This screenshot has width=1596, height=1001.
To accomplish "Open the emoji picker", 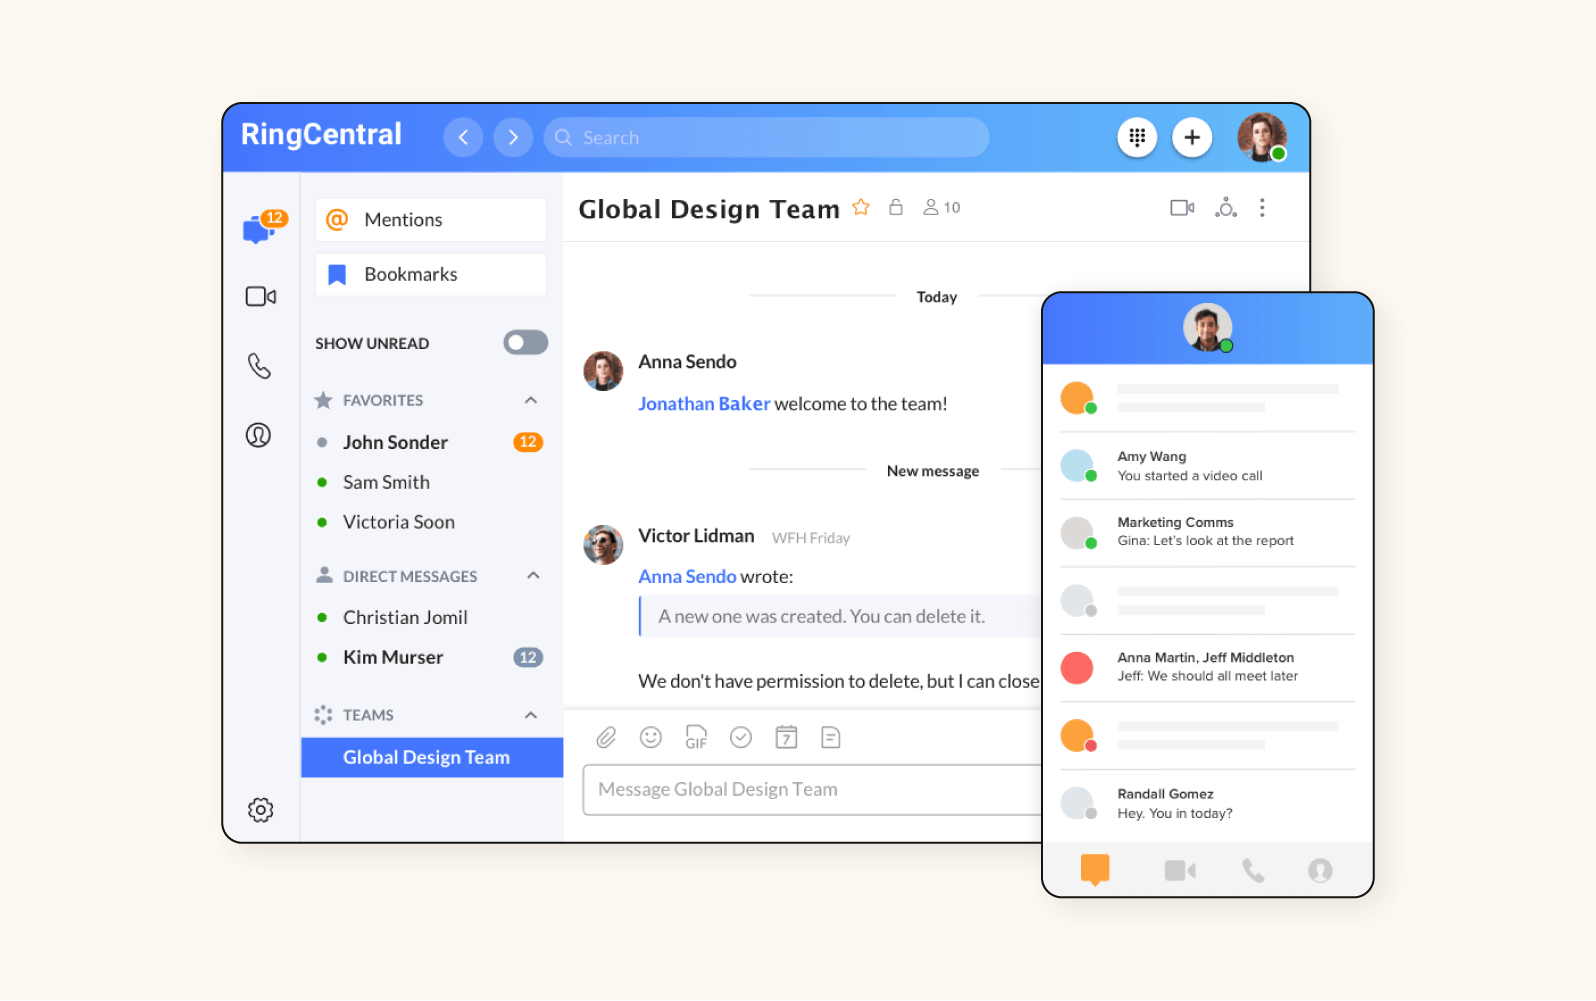I will coord(651,737).
